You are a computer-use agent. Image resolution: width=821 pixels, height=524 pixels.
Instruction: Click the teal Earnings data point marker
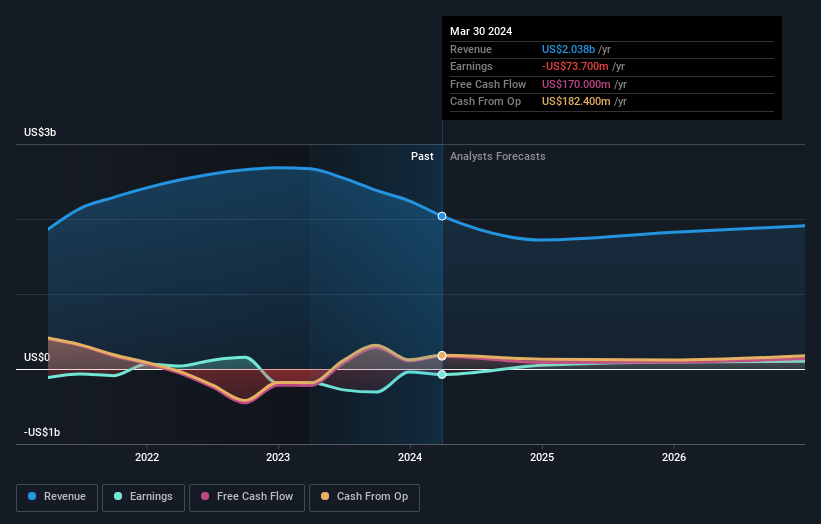pyautogui.click(x=442, y=374)
